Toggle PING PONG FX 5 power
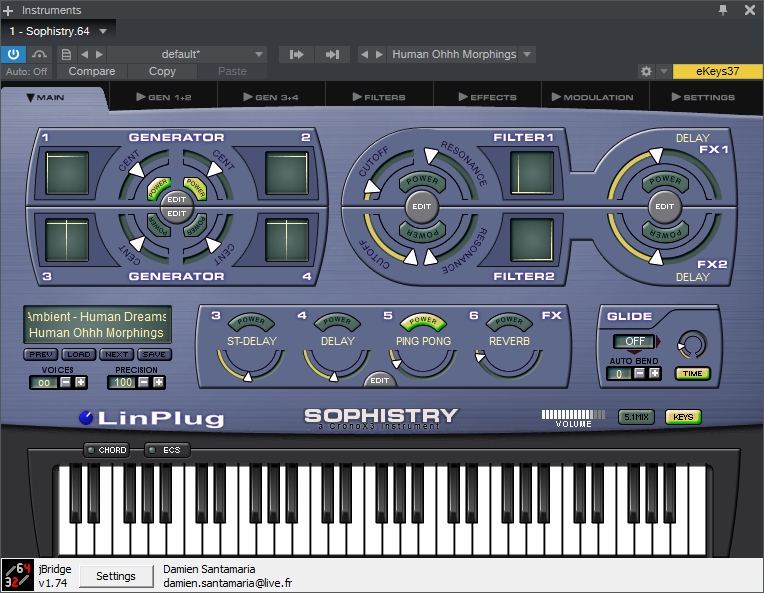 (423, 321)
